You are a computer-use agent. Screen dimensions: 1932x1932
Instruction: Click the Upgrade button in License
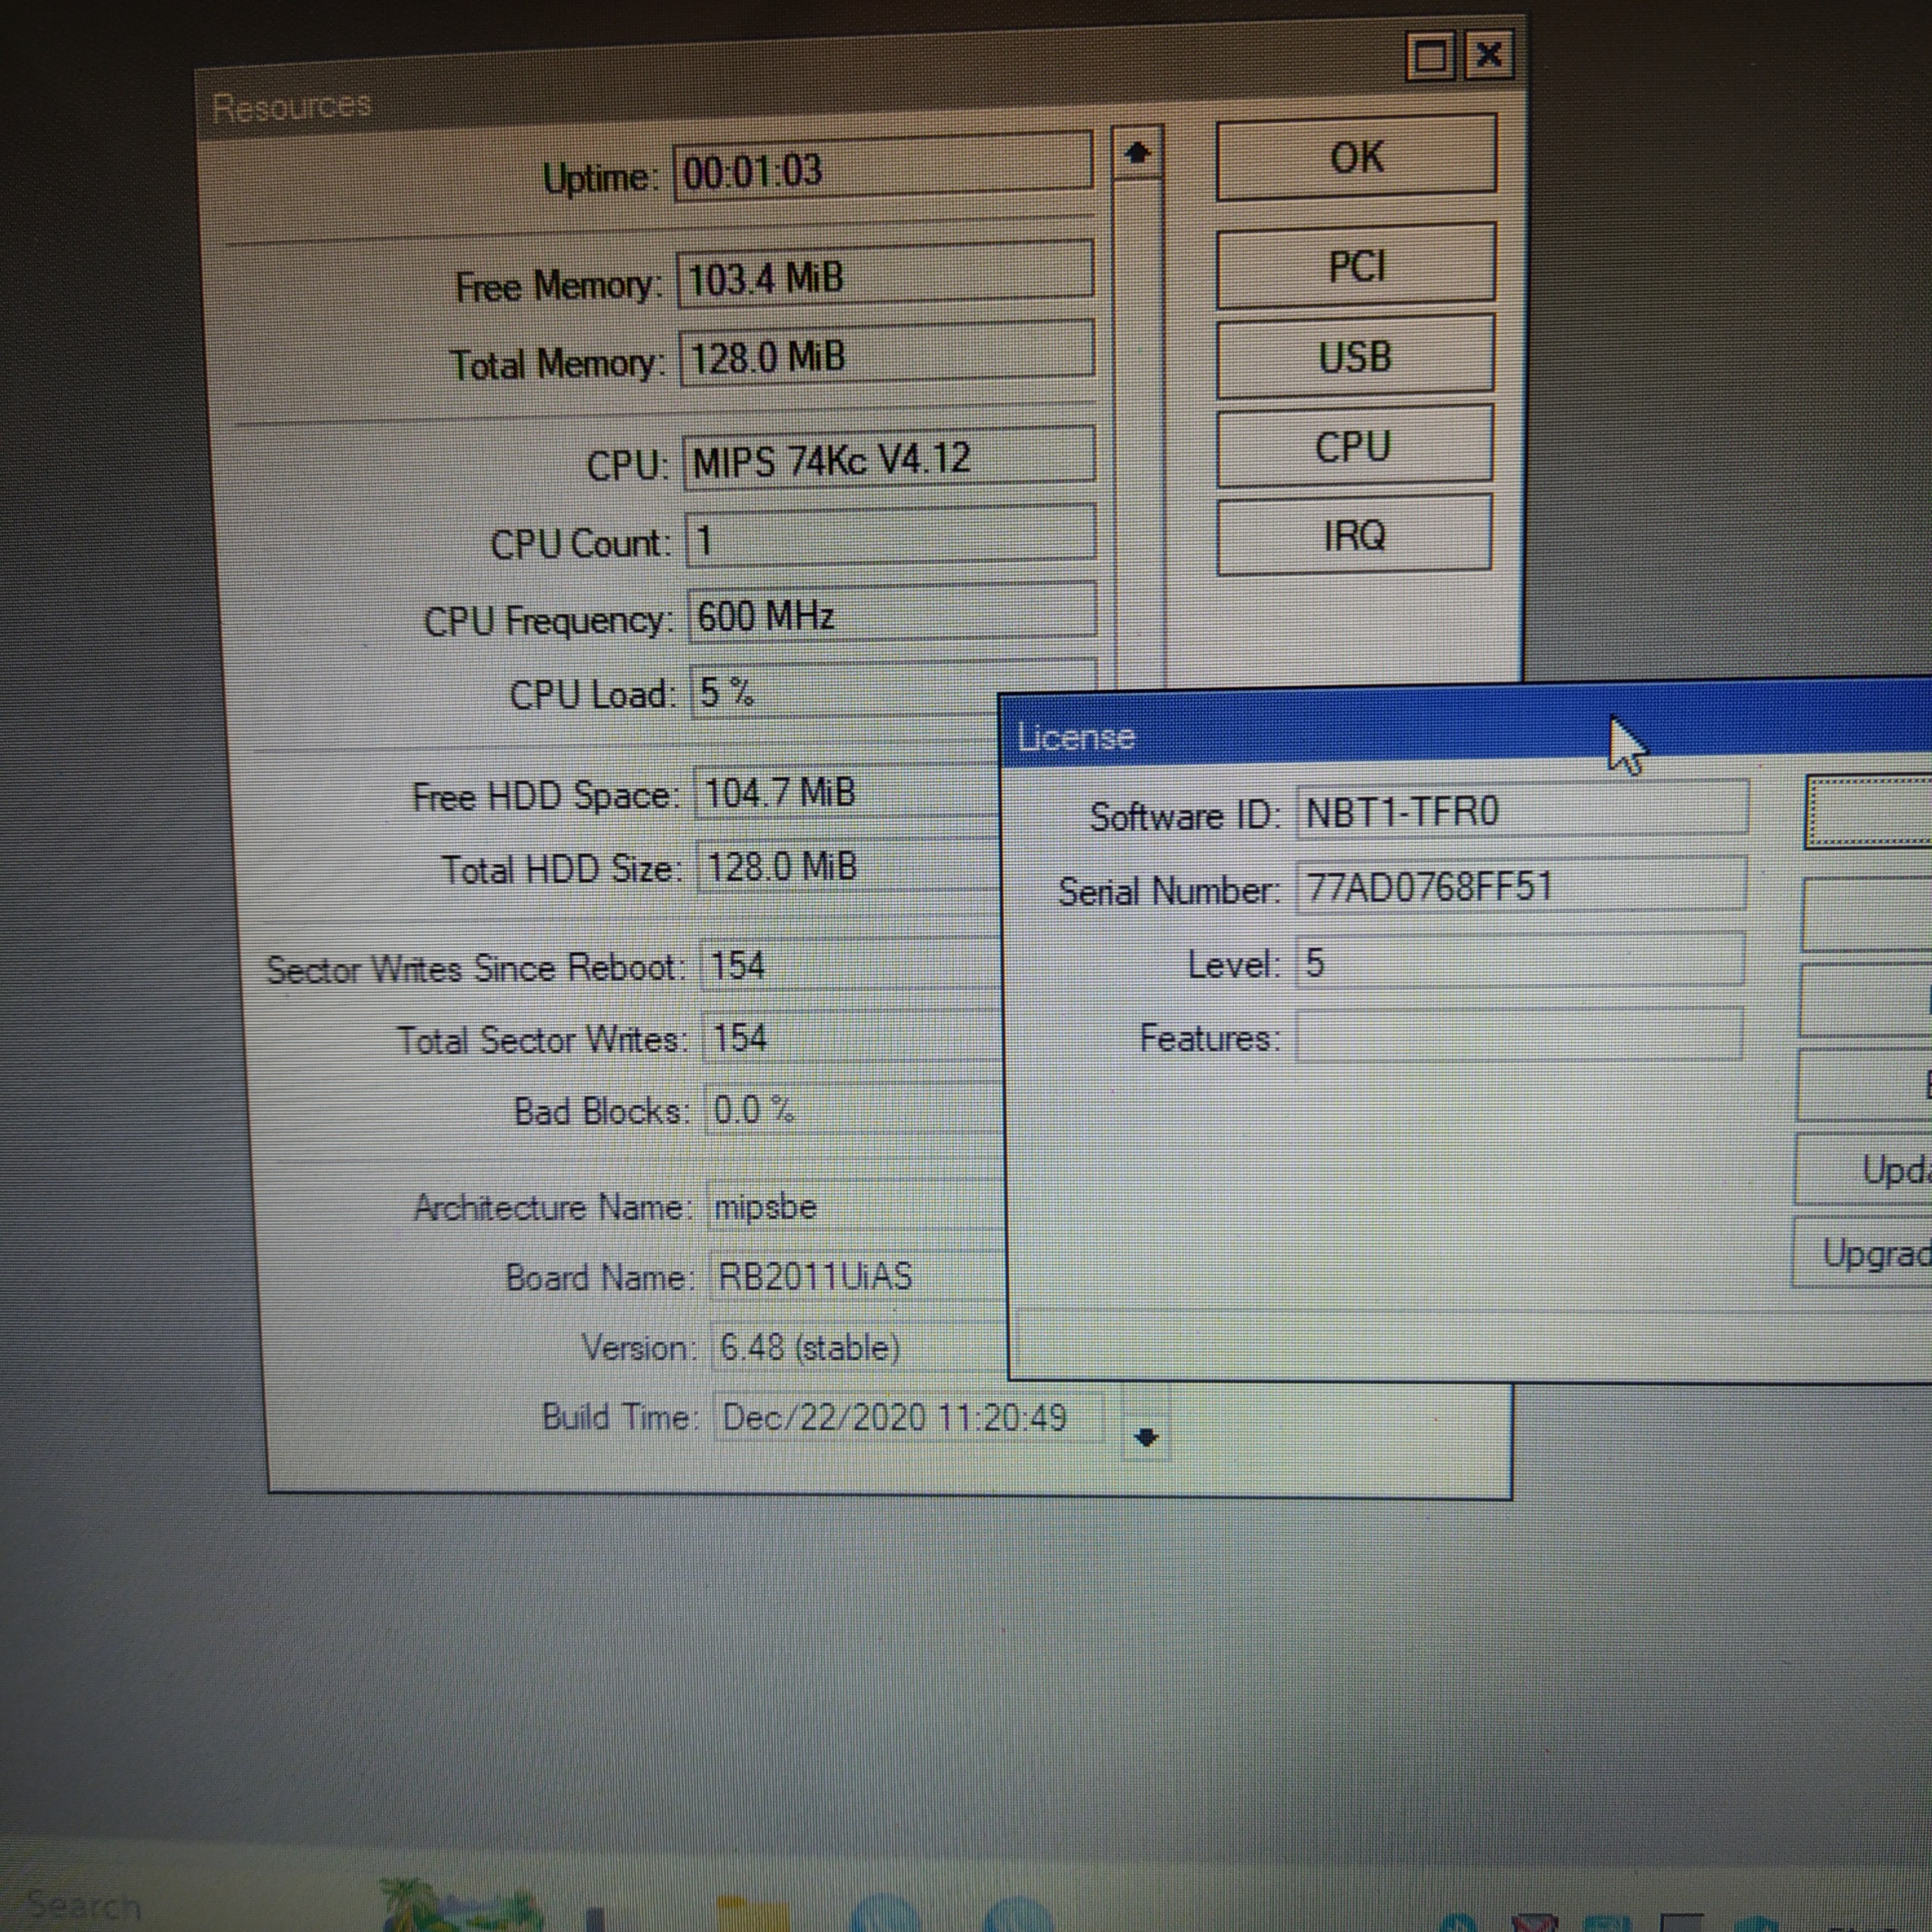point(1868,1252)
